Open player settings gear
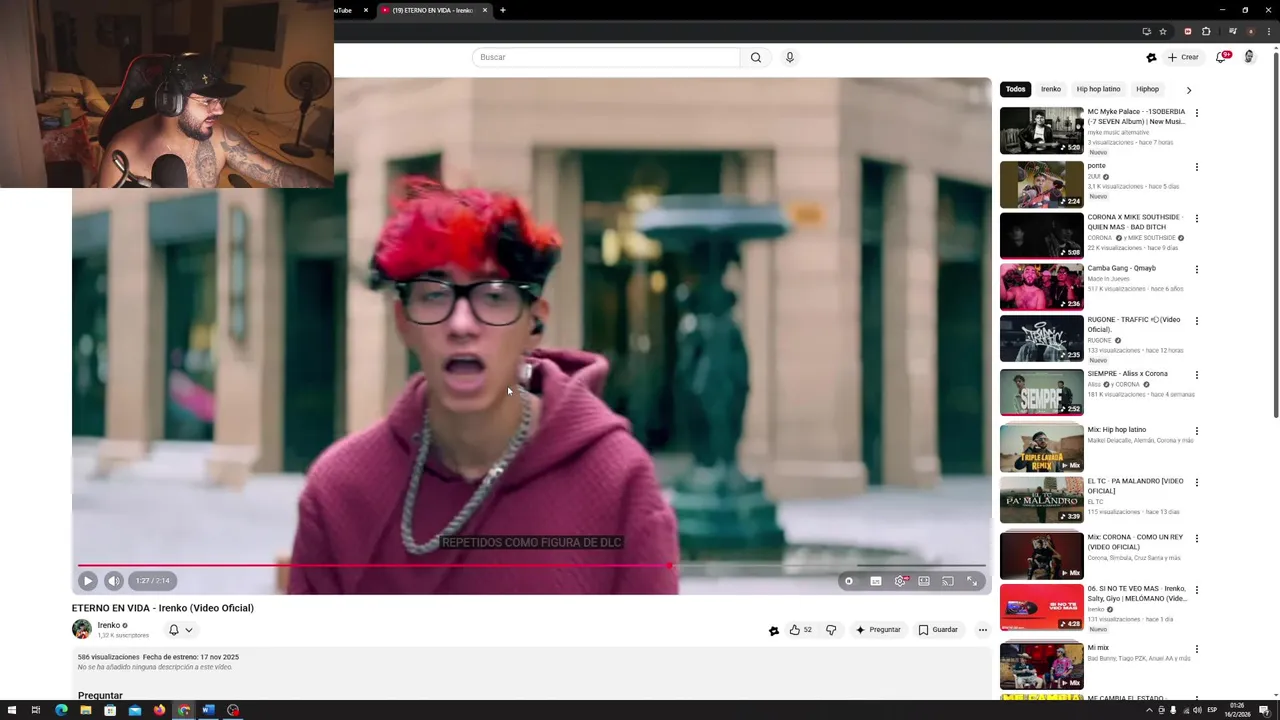Screen dimensions: 1280x720 pos(901,581)
